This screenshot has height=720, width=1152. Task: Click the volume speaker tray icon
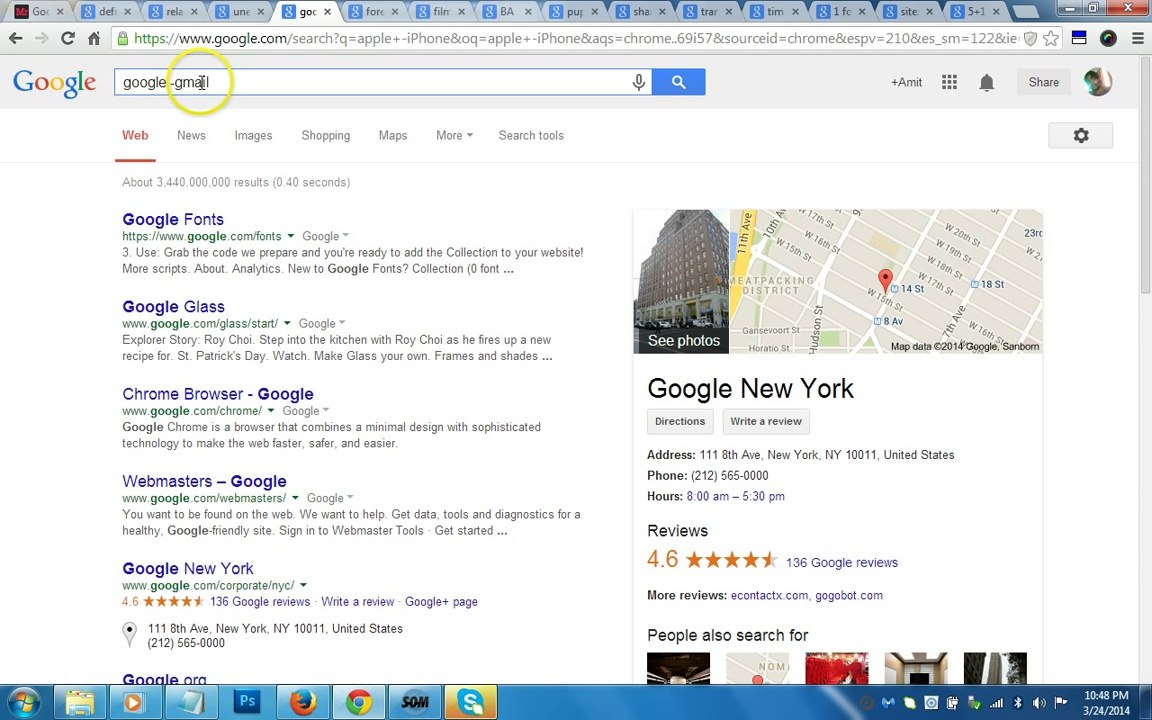[x=1038, y=703]
